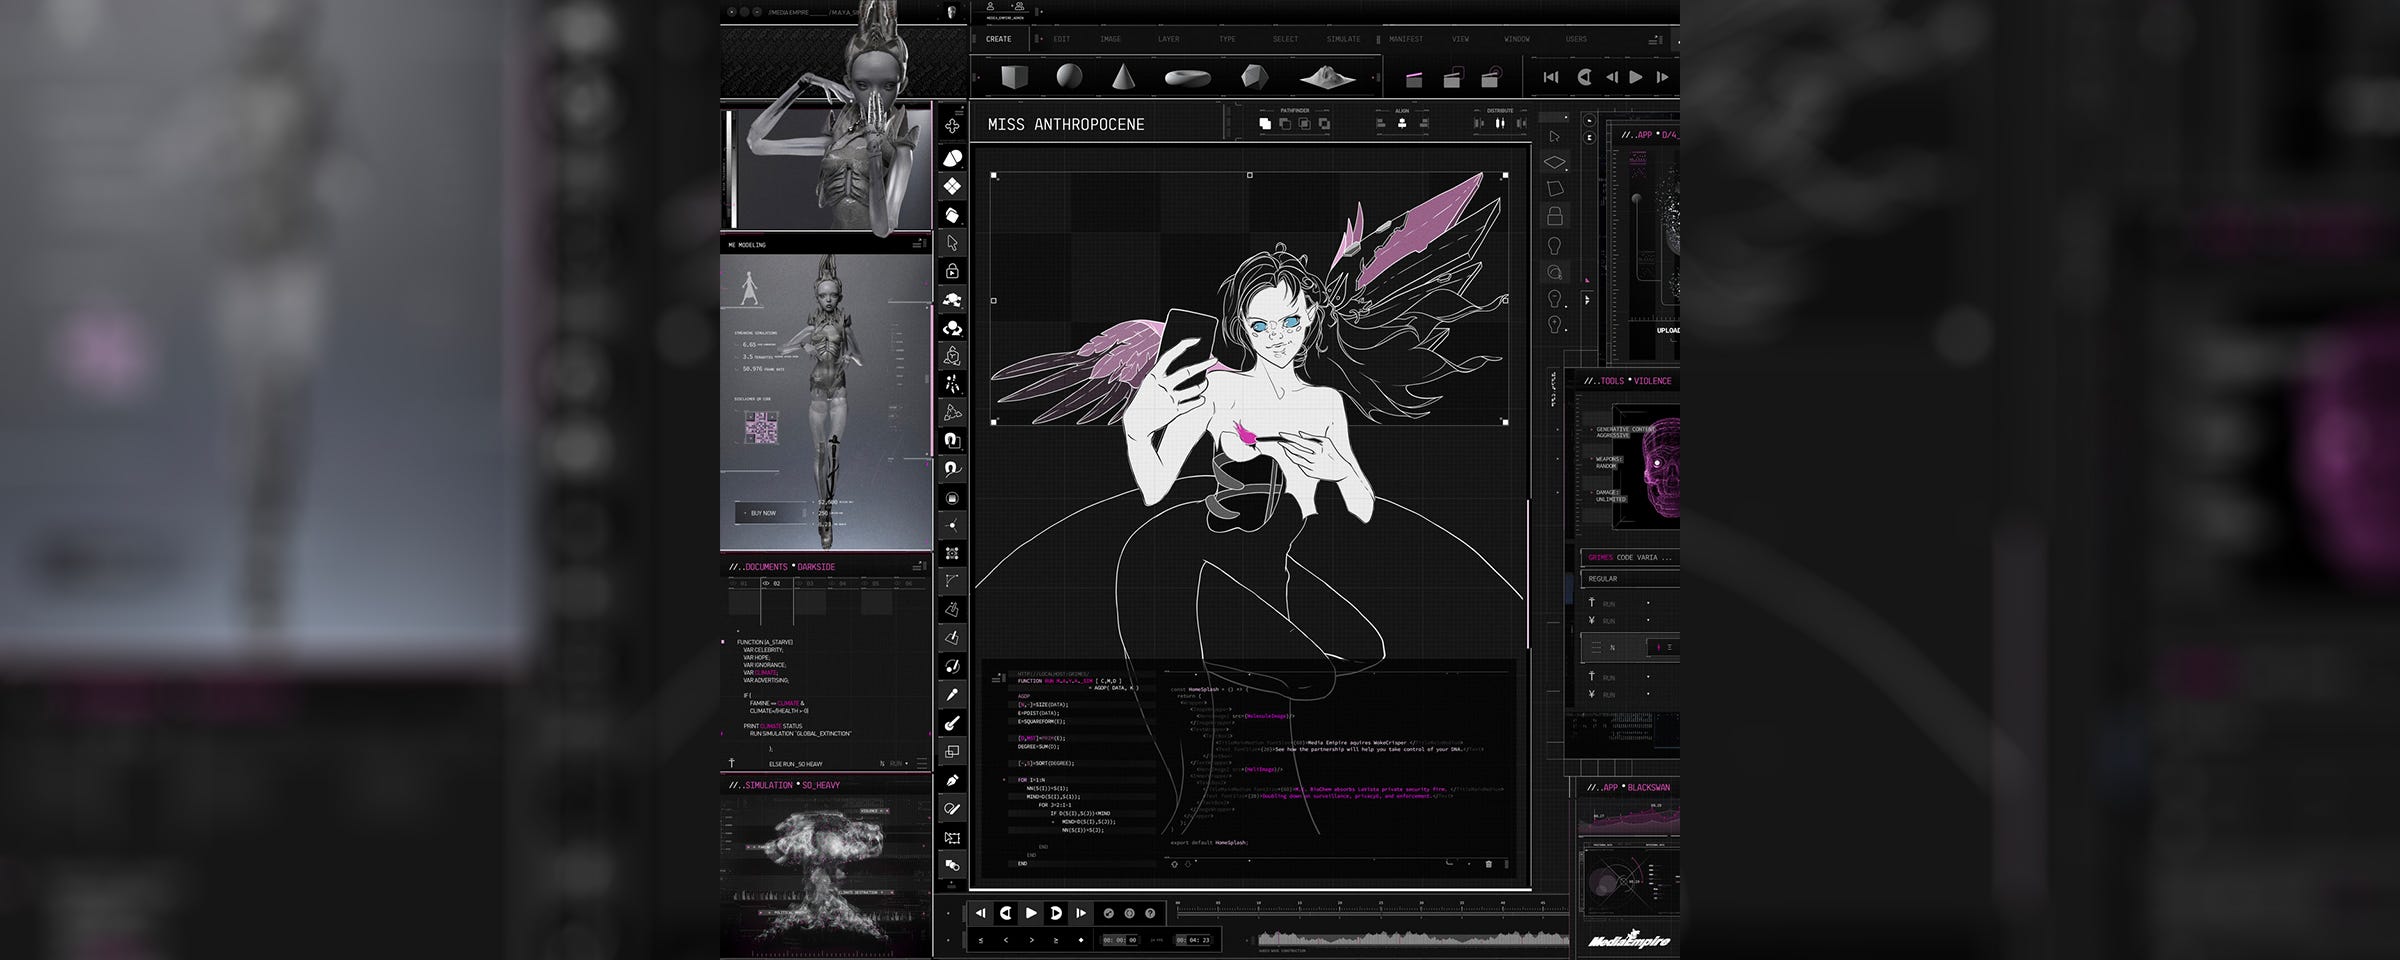This screenshot has width=2400, height=960.
Task: Click the Pathfinder unite filled squares icon
Action: tap(1265, 123)
